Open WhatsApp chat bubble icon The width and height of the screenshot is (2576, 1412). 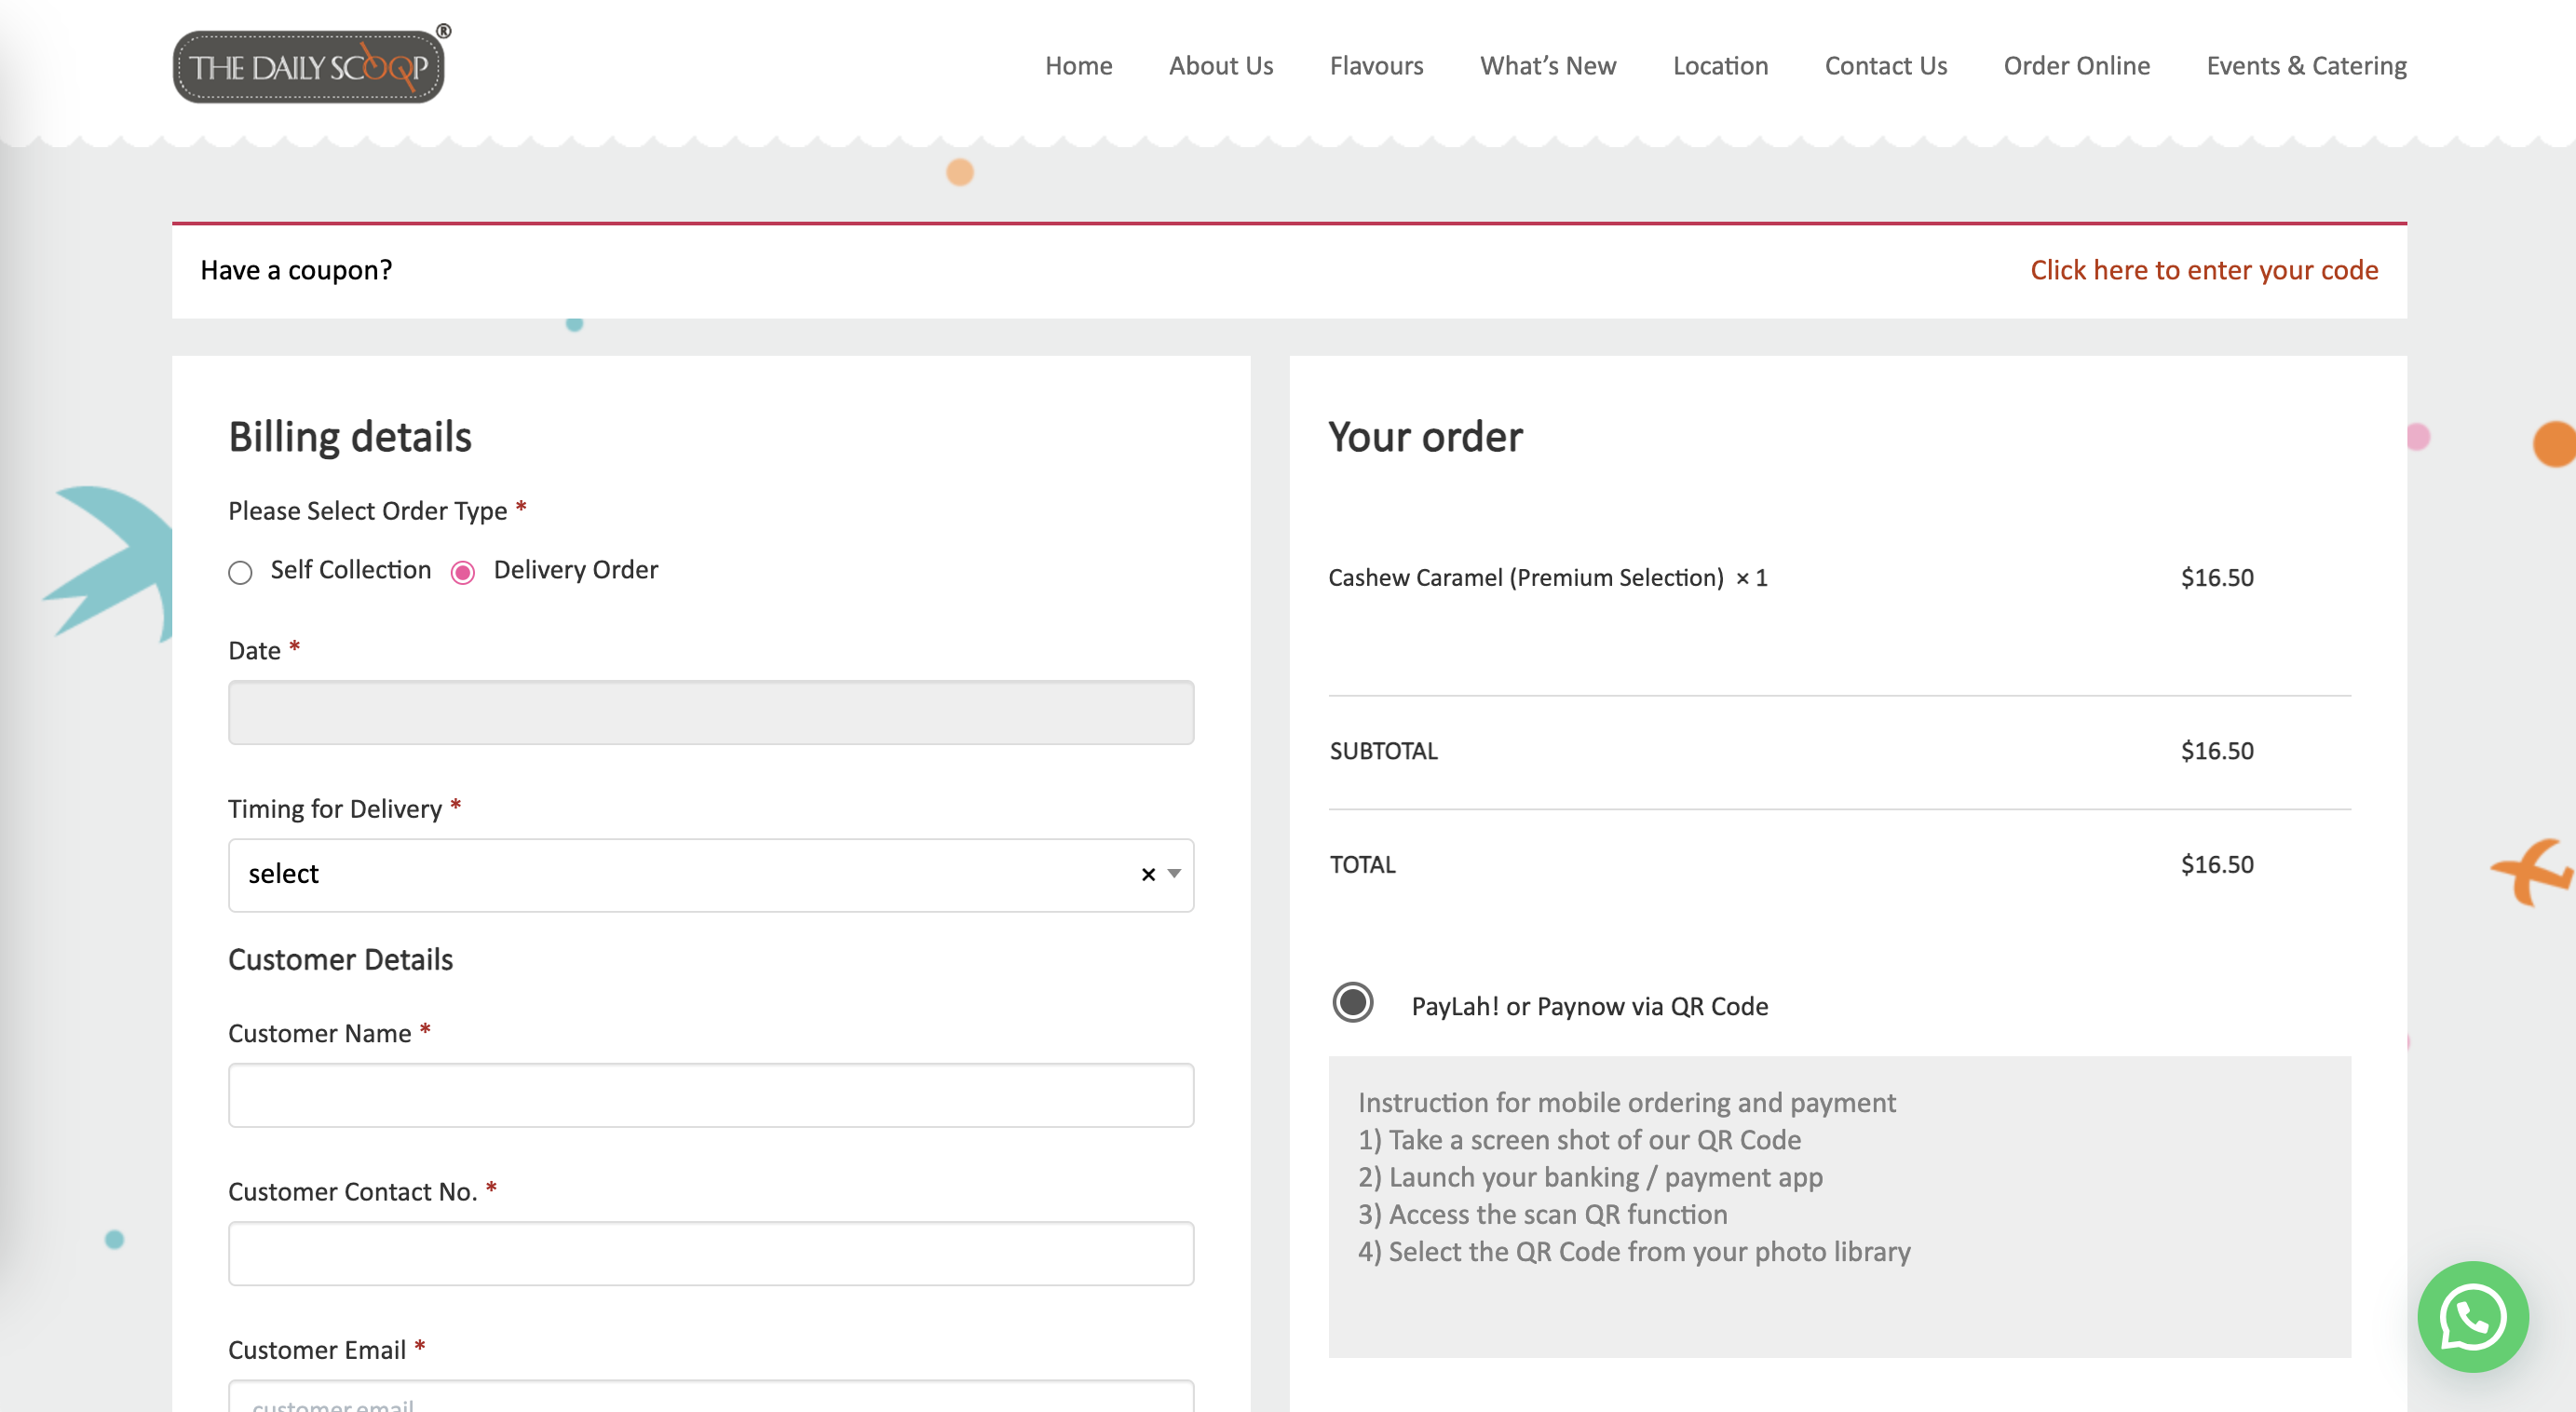pos(2472,1316)
